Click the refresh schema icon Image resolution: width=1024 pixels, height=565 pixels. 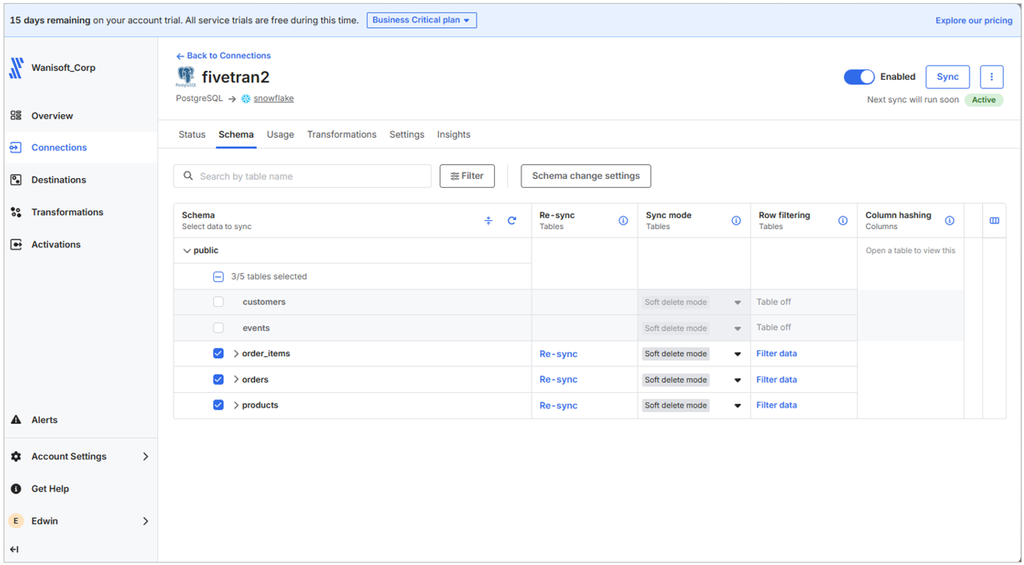(x=512, y=221)
